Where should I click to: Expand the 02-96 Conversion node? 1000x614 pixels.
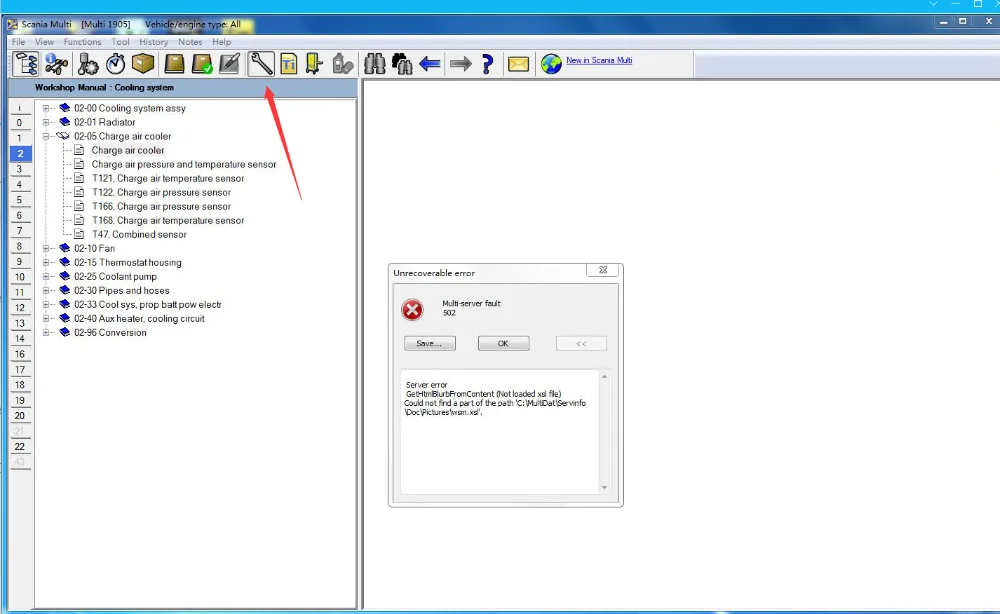[46, 333]
